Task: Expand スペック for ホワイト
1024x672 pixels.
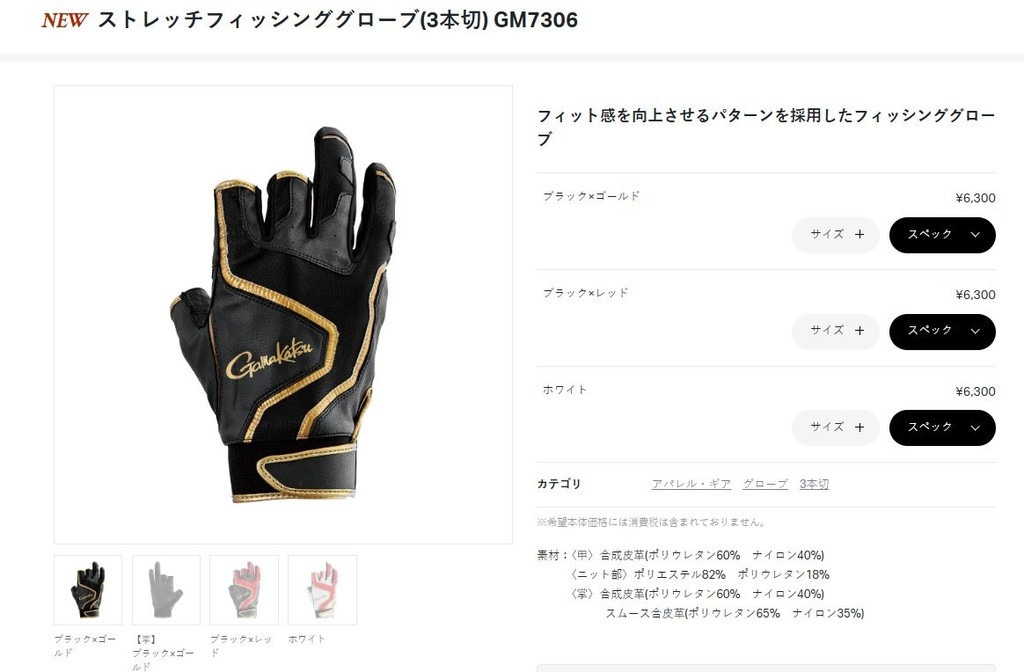Action: [942, 428]
